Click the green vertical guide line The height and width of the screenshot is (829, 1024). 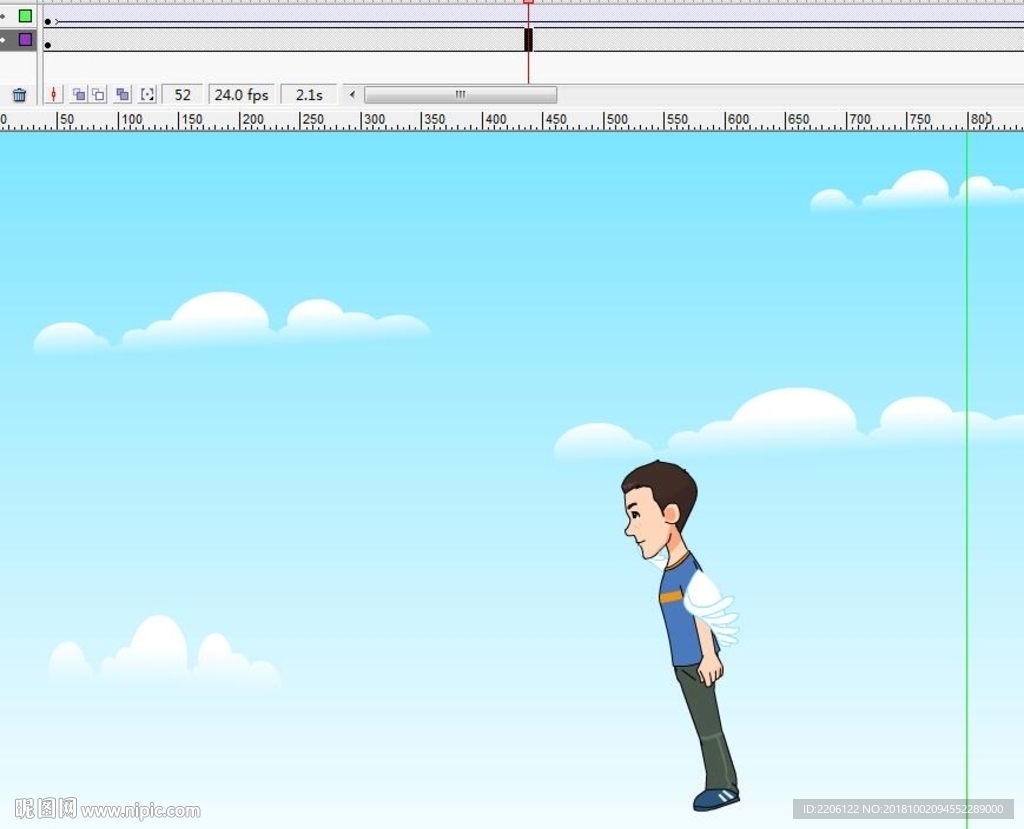[x=967, y=480]
